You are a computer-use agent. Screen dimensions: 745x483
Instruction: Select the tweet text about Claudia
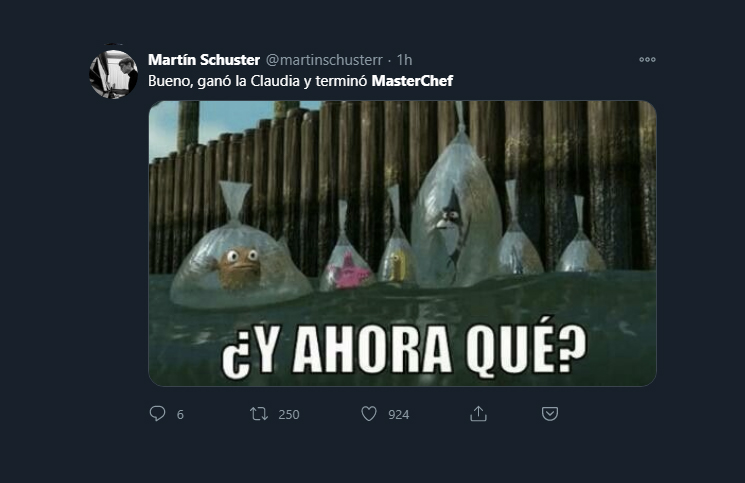tap(300, 81)
